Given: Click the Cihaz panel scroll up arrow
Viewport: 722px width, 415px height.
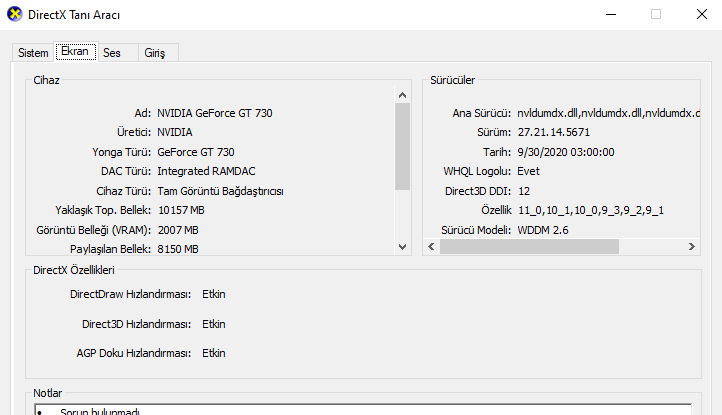Looking at the screenshot, I should coord(402,95).
